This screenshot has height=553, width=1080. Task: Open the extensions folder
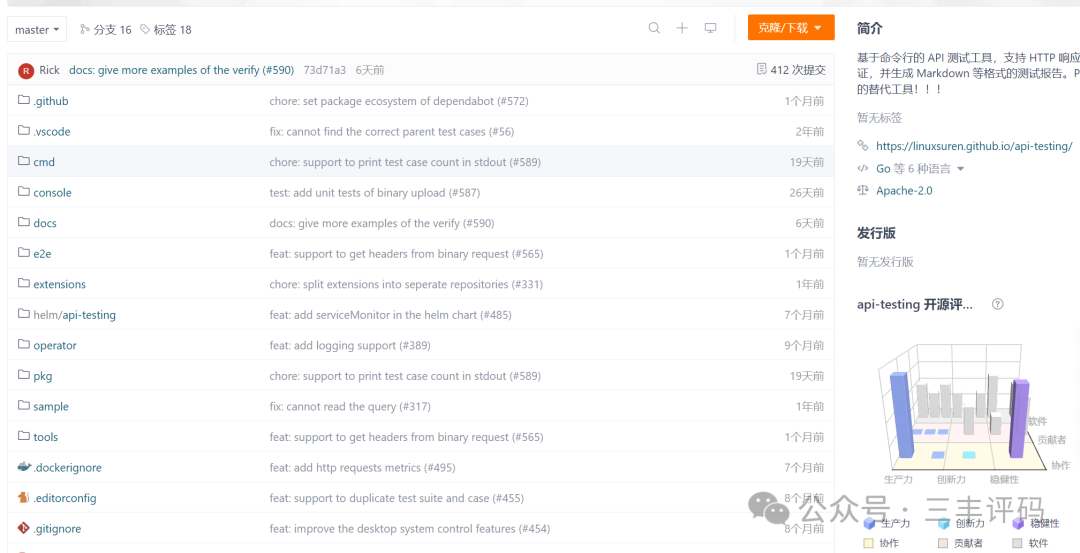[59, 284]
